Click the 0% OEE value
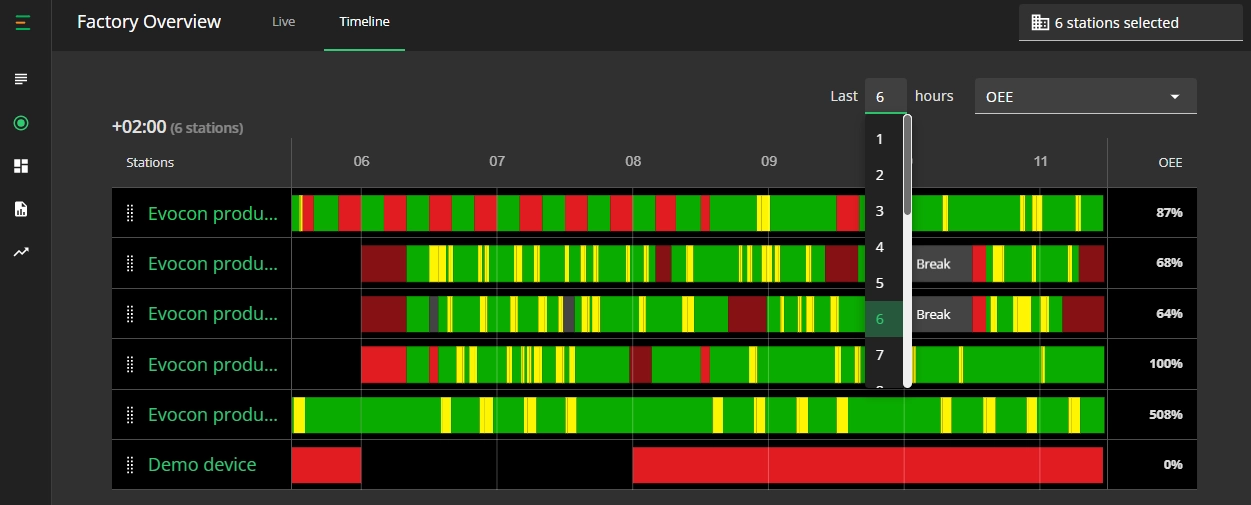The height and width of the screenshot is (505, 1251). [x=1173, y=465]
